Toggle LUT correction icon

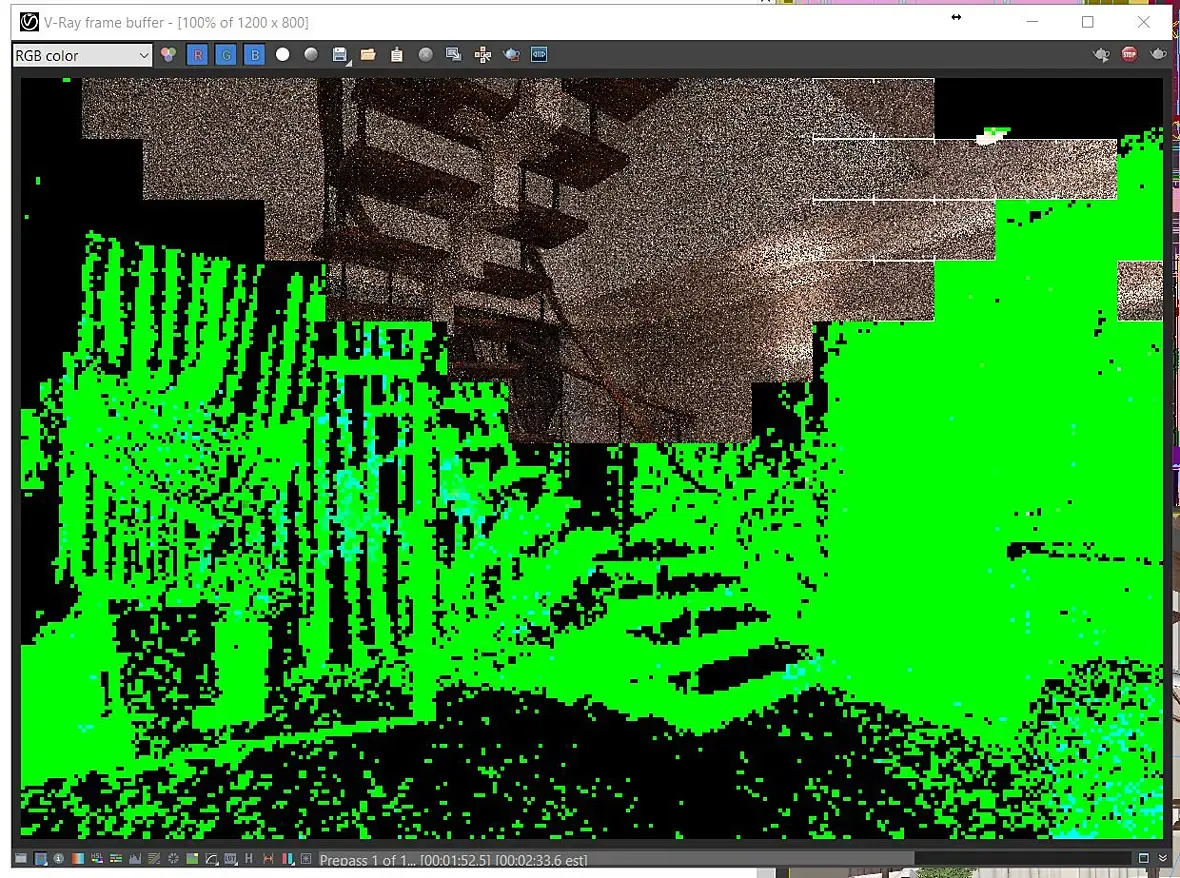(x=230, y=858)
